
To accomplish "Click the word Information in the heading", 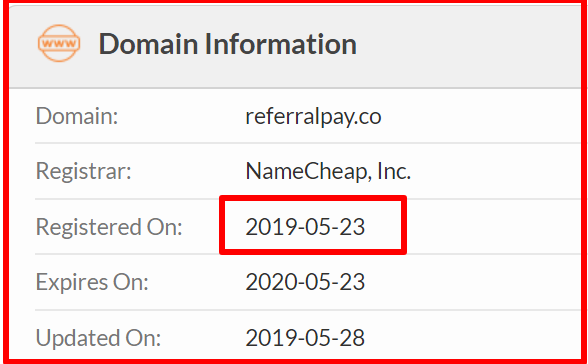I will tap(280, 44).
